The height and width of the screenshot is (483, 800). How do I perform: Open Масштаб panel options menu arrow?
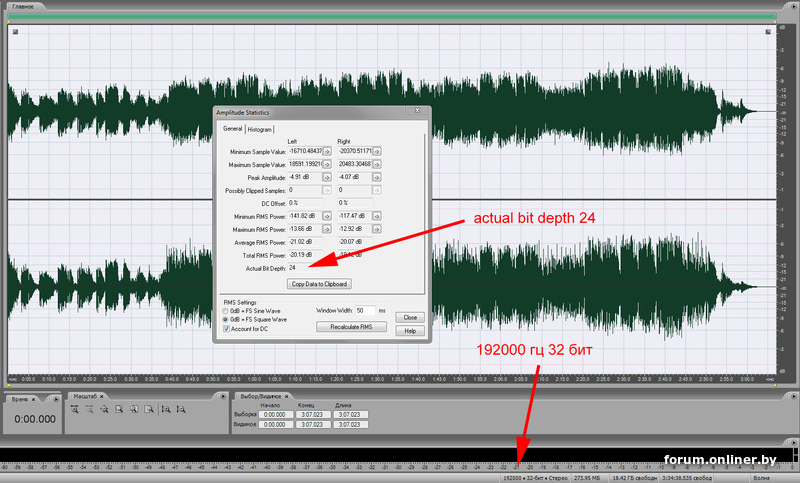[223, 396]
